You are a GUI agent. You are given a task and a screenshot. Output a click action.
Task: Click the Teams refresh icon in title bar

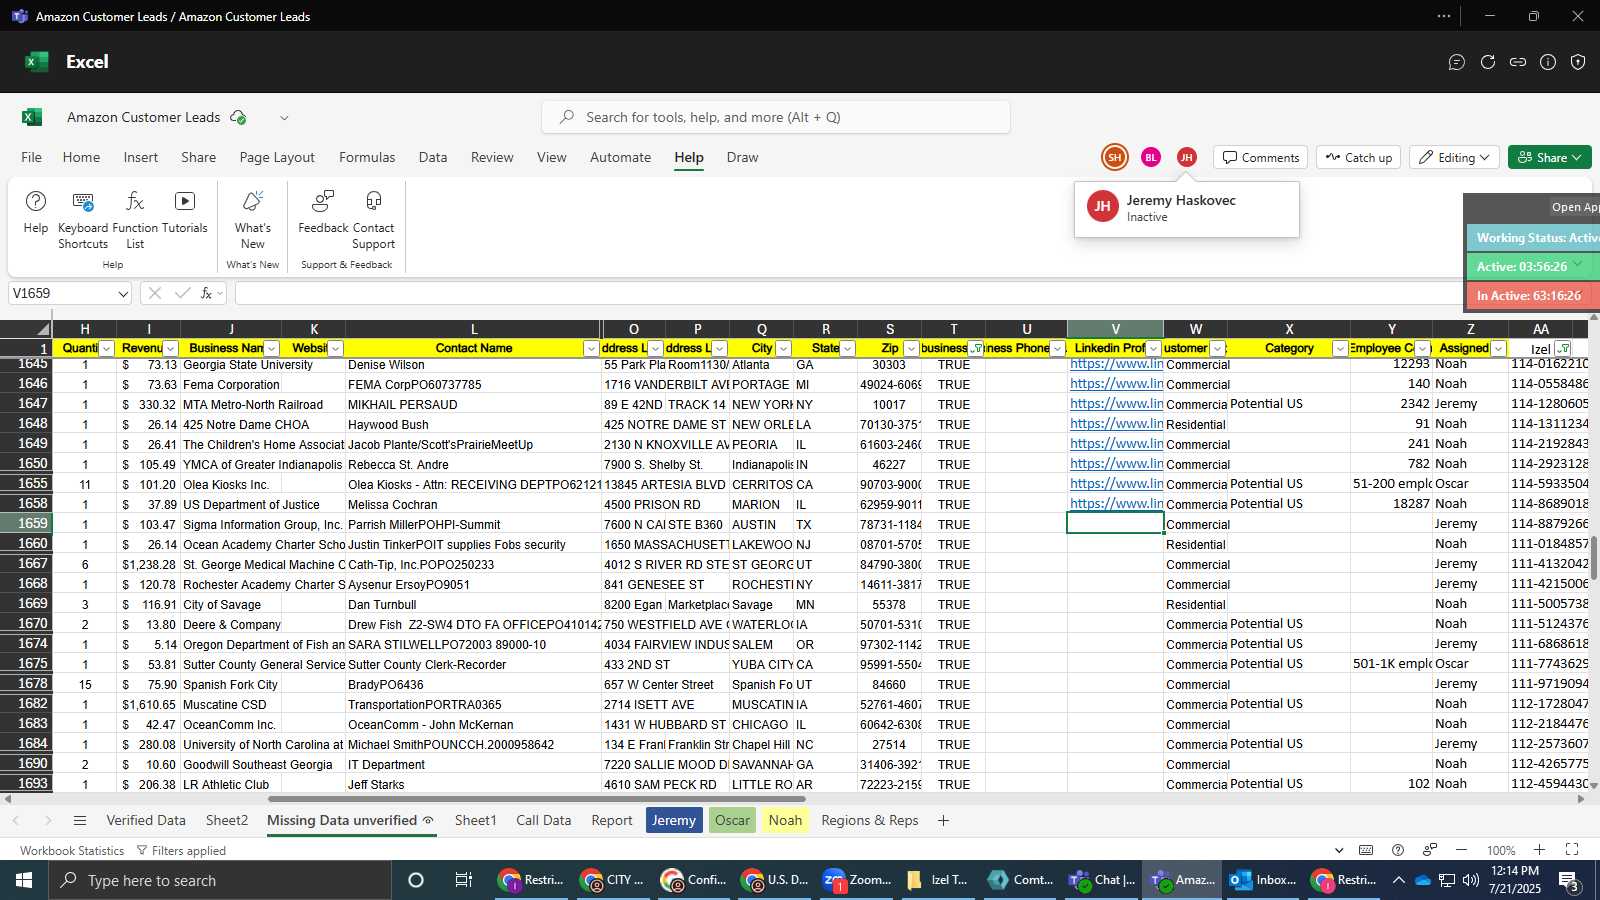click(1488, 62)
